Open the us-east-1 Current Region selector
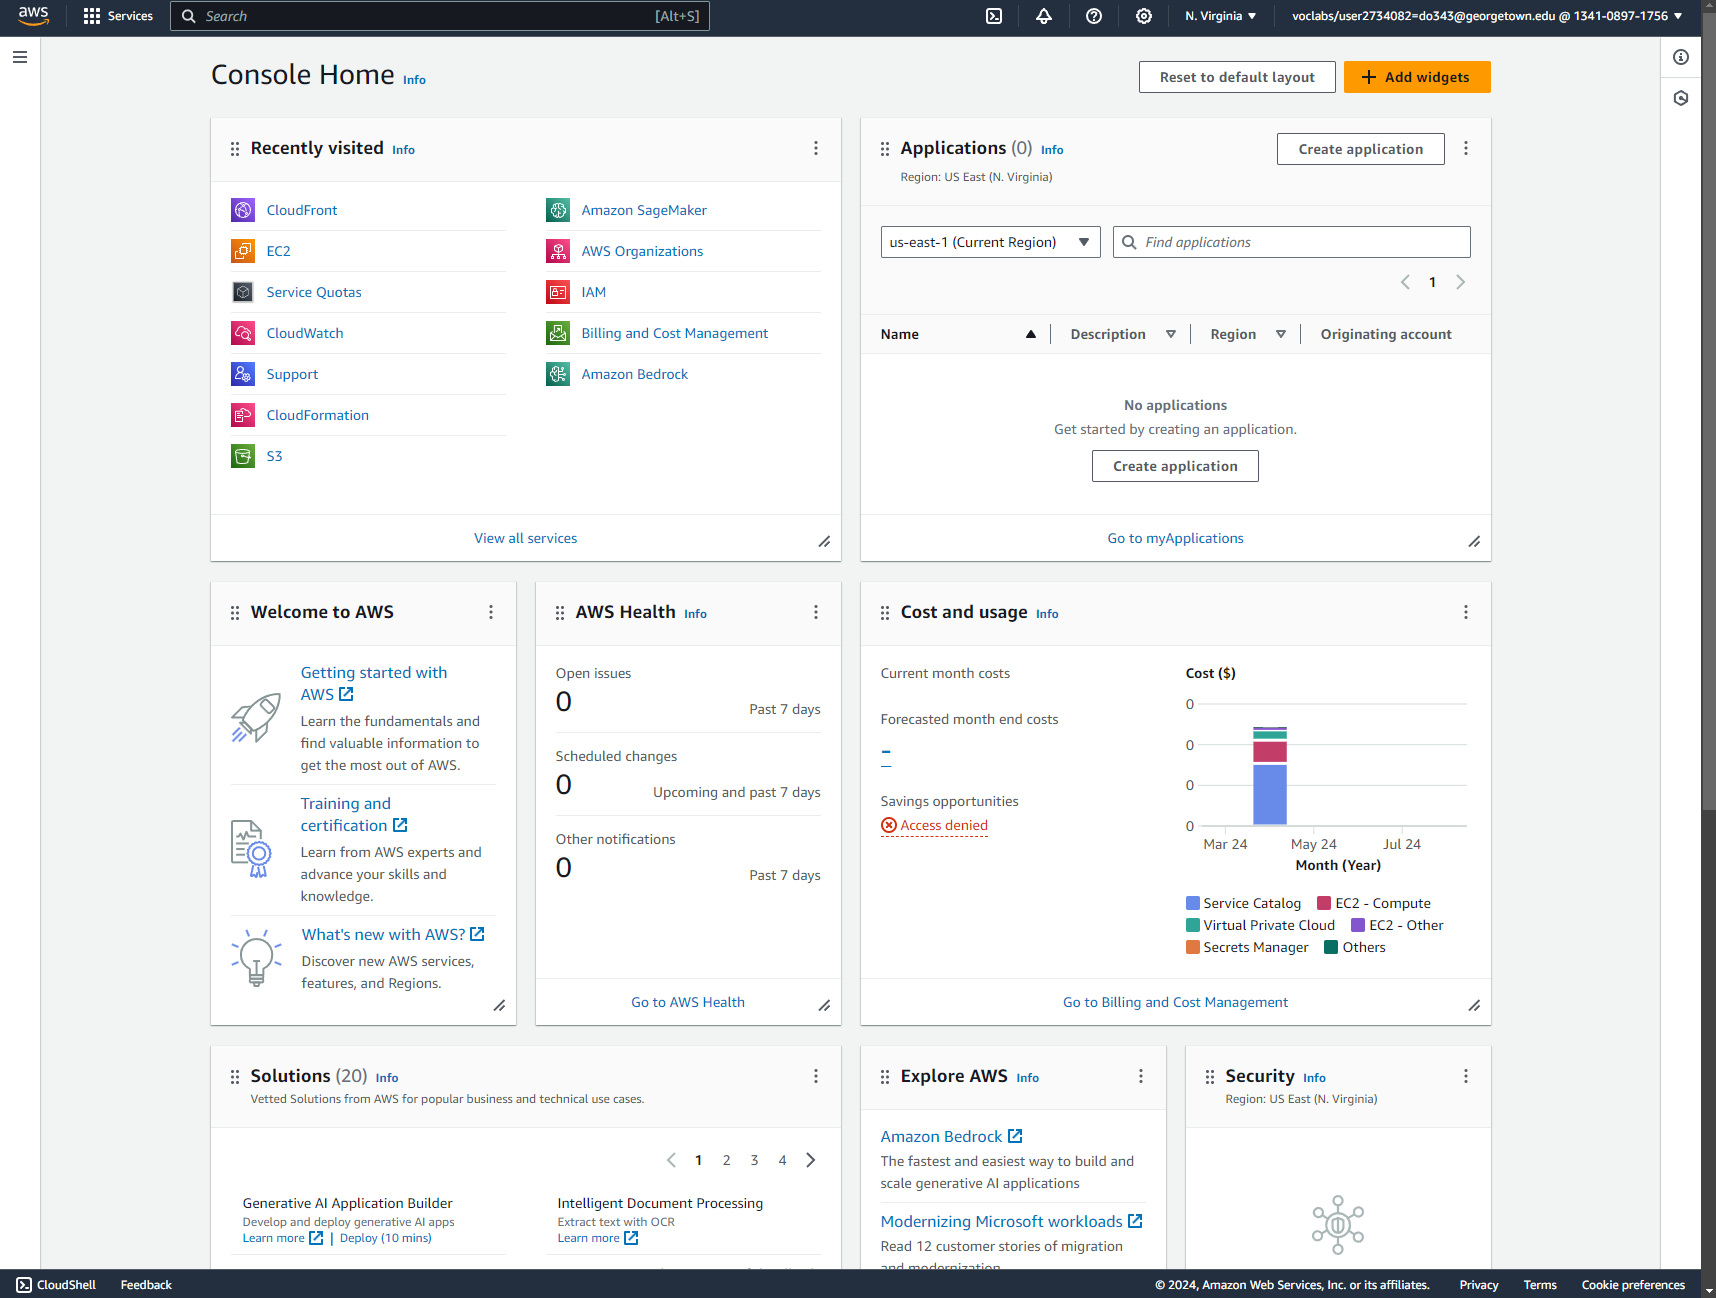Screen dimensions: 1716x1298 point(990,242)
